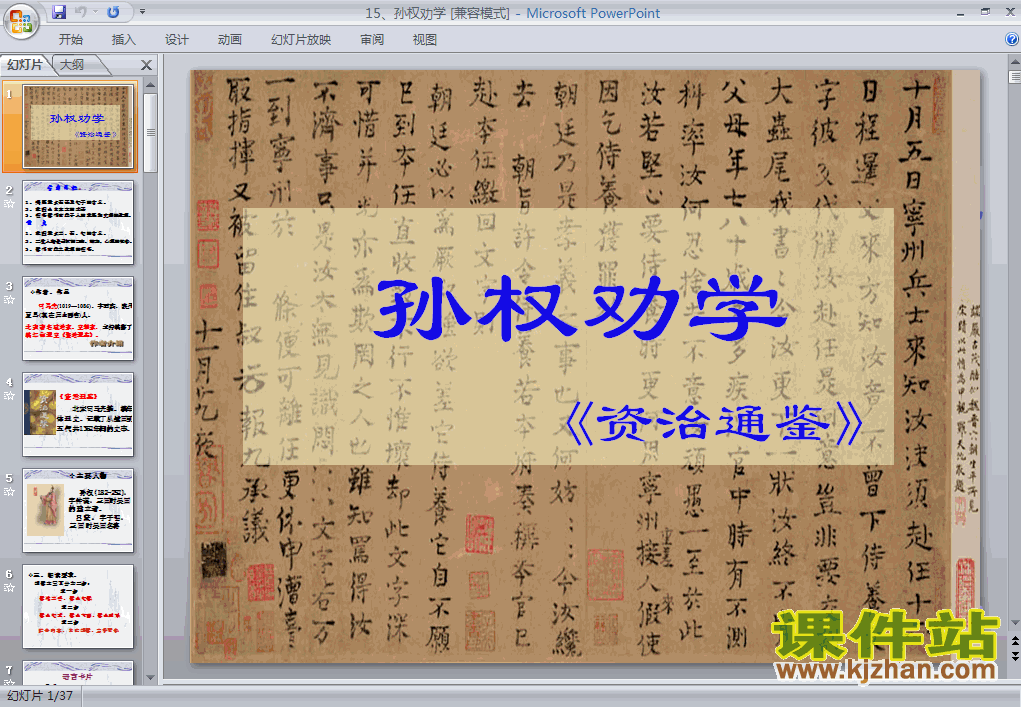Screen dimensions: 1021x707
Task: Click thumbnail pane scroll-up arrow
Action: (150, 85)
